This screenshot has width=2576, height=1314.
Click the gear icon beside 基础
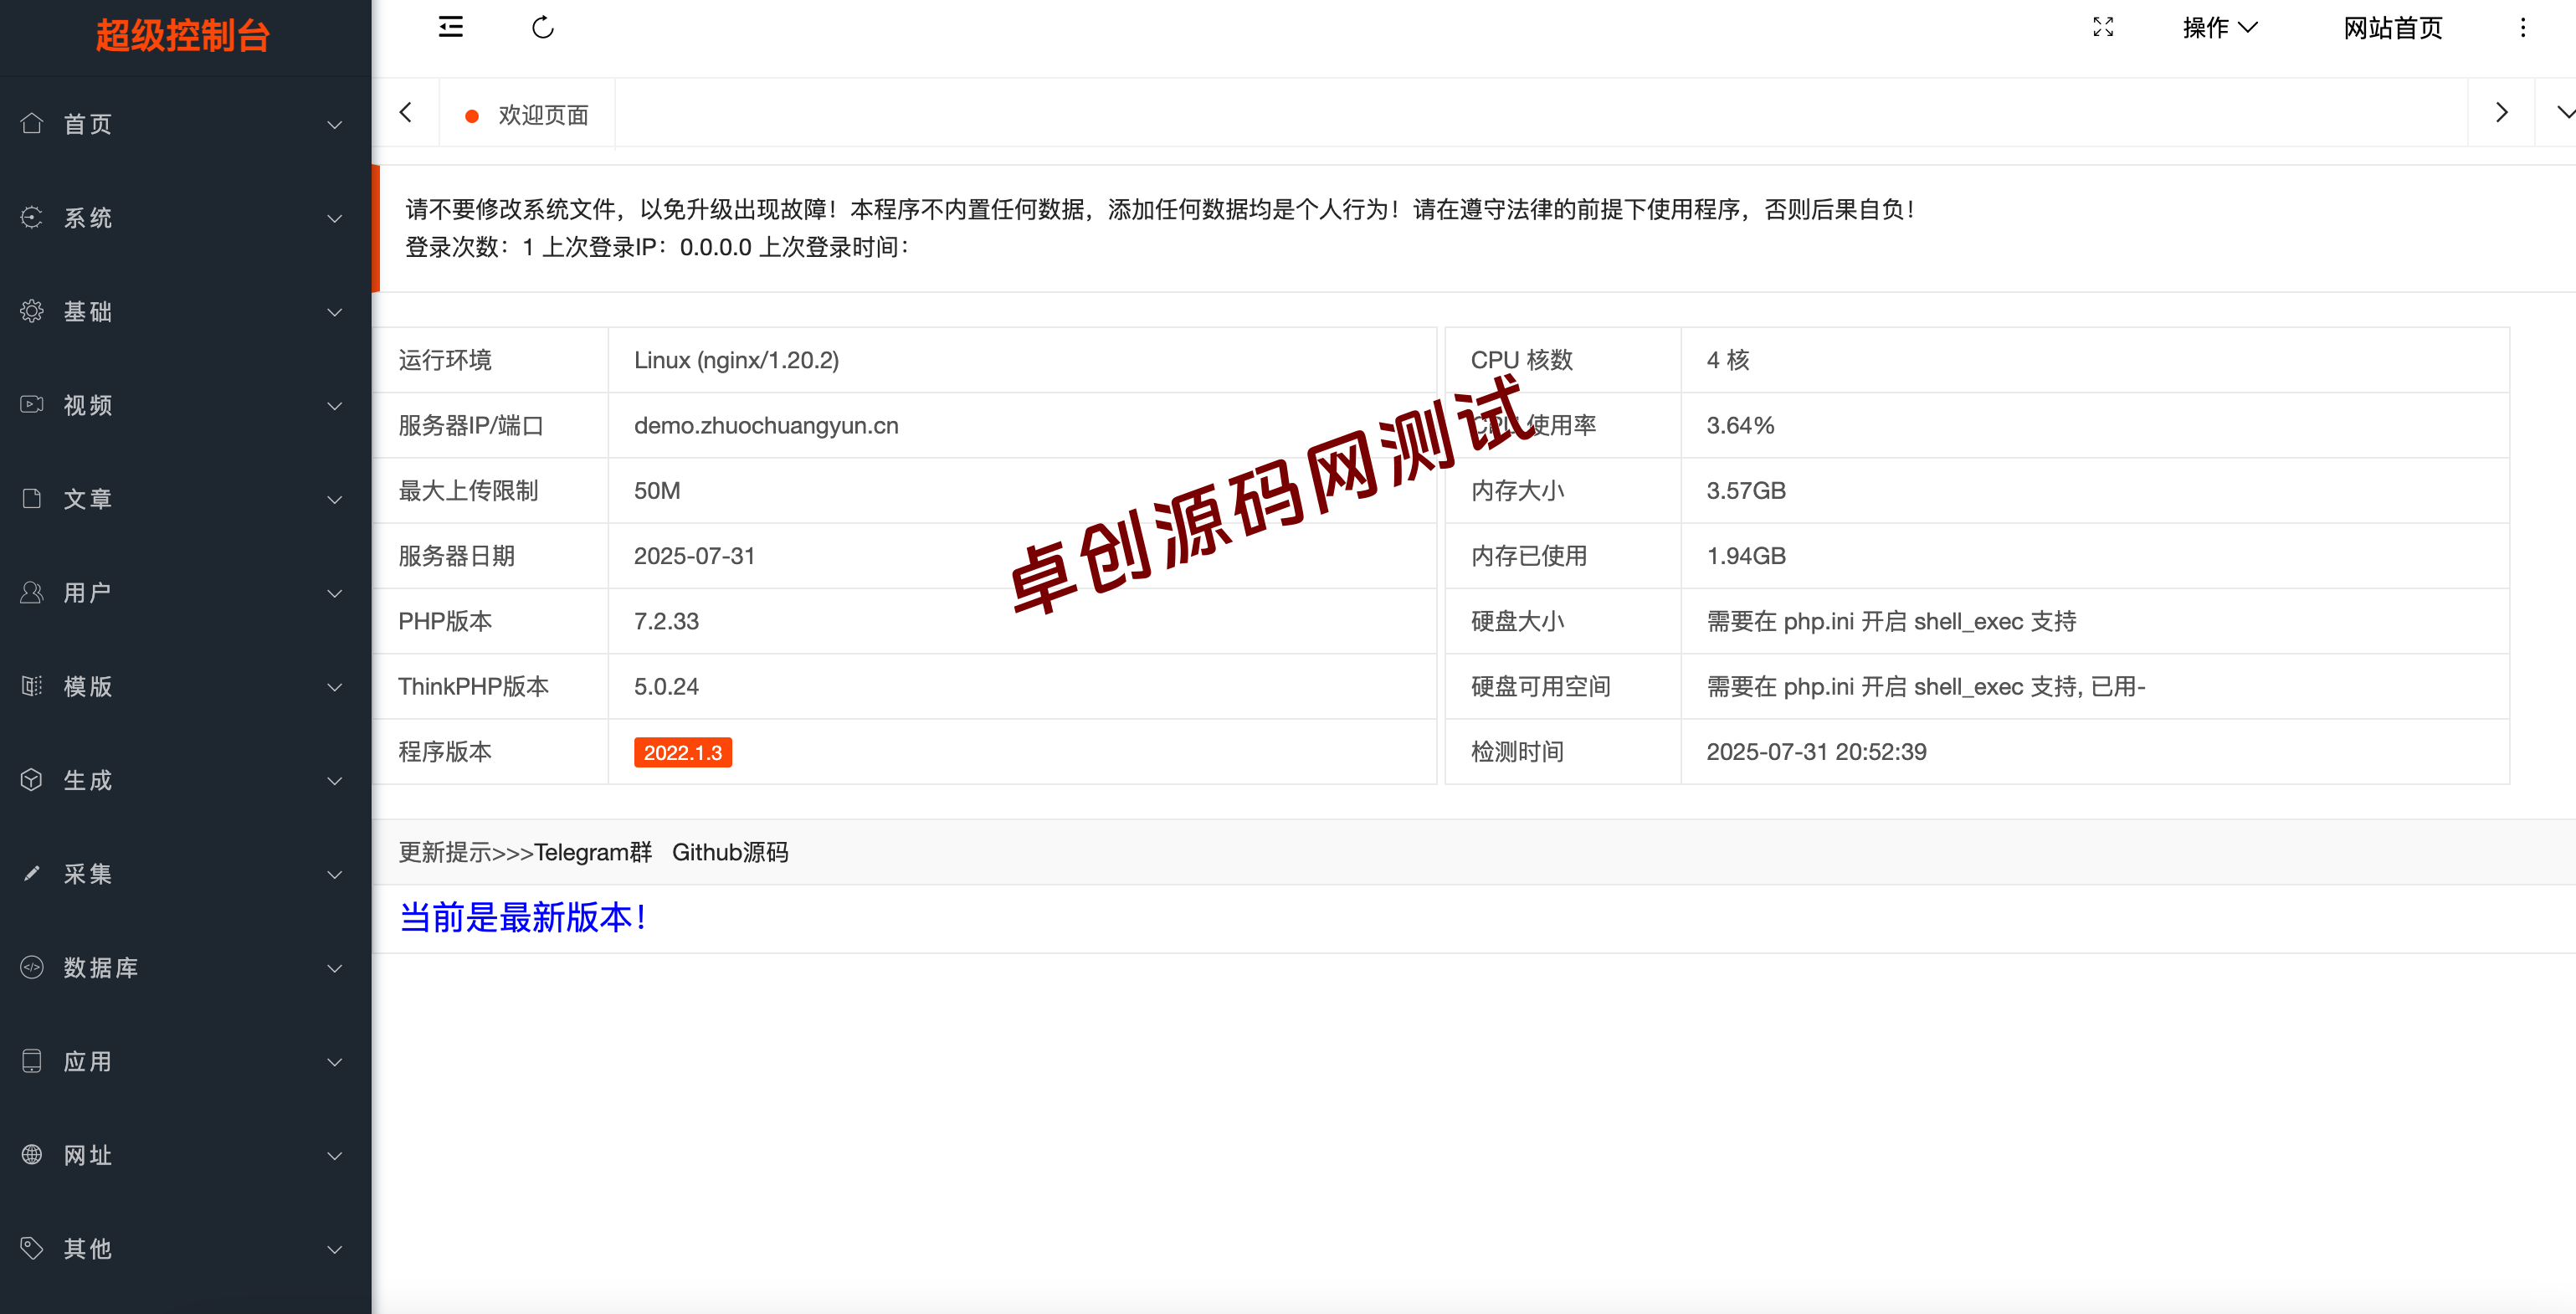click(x=32, y=311)
